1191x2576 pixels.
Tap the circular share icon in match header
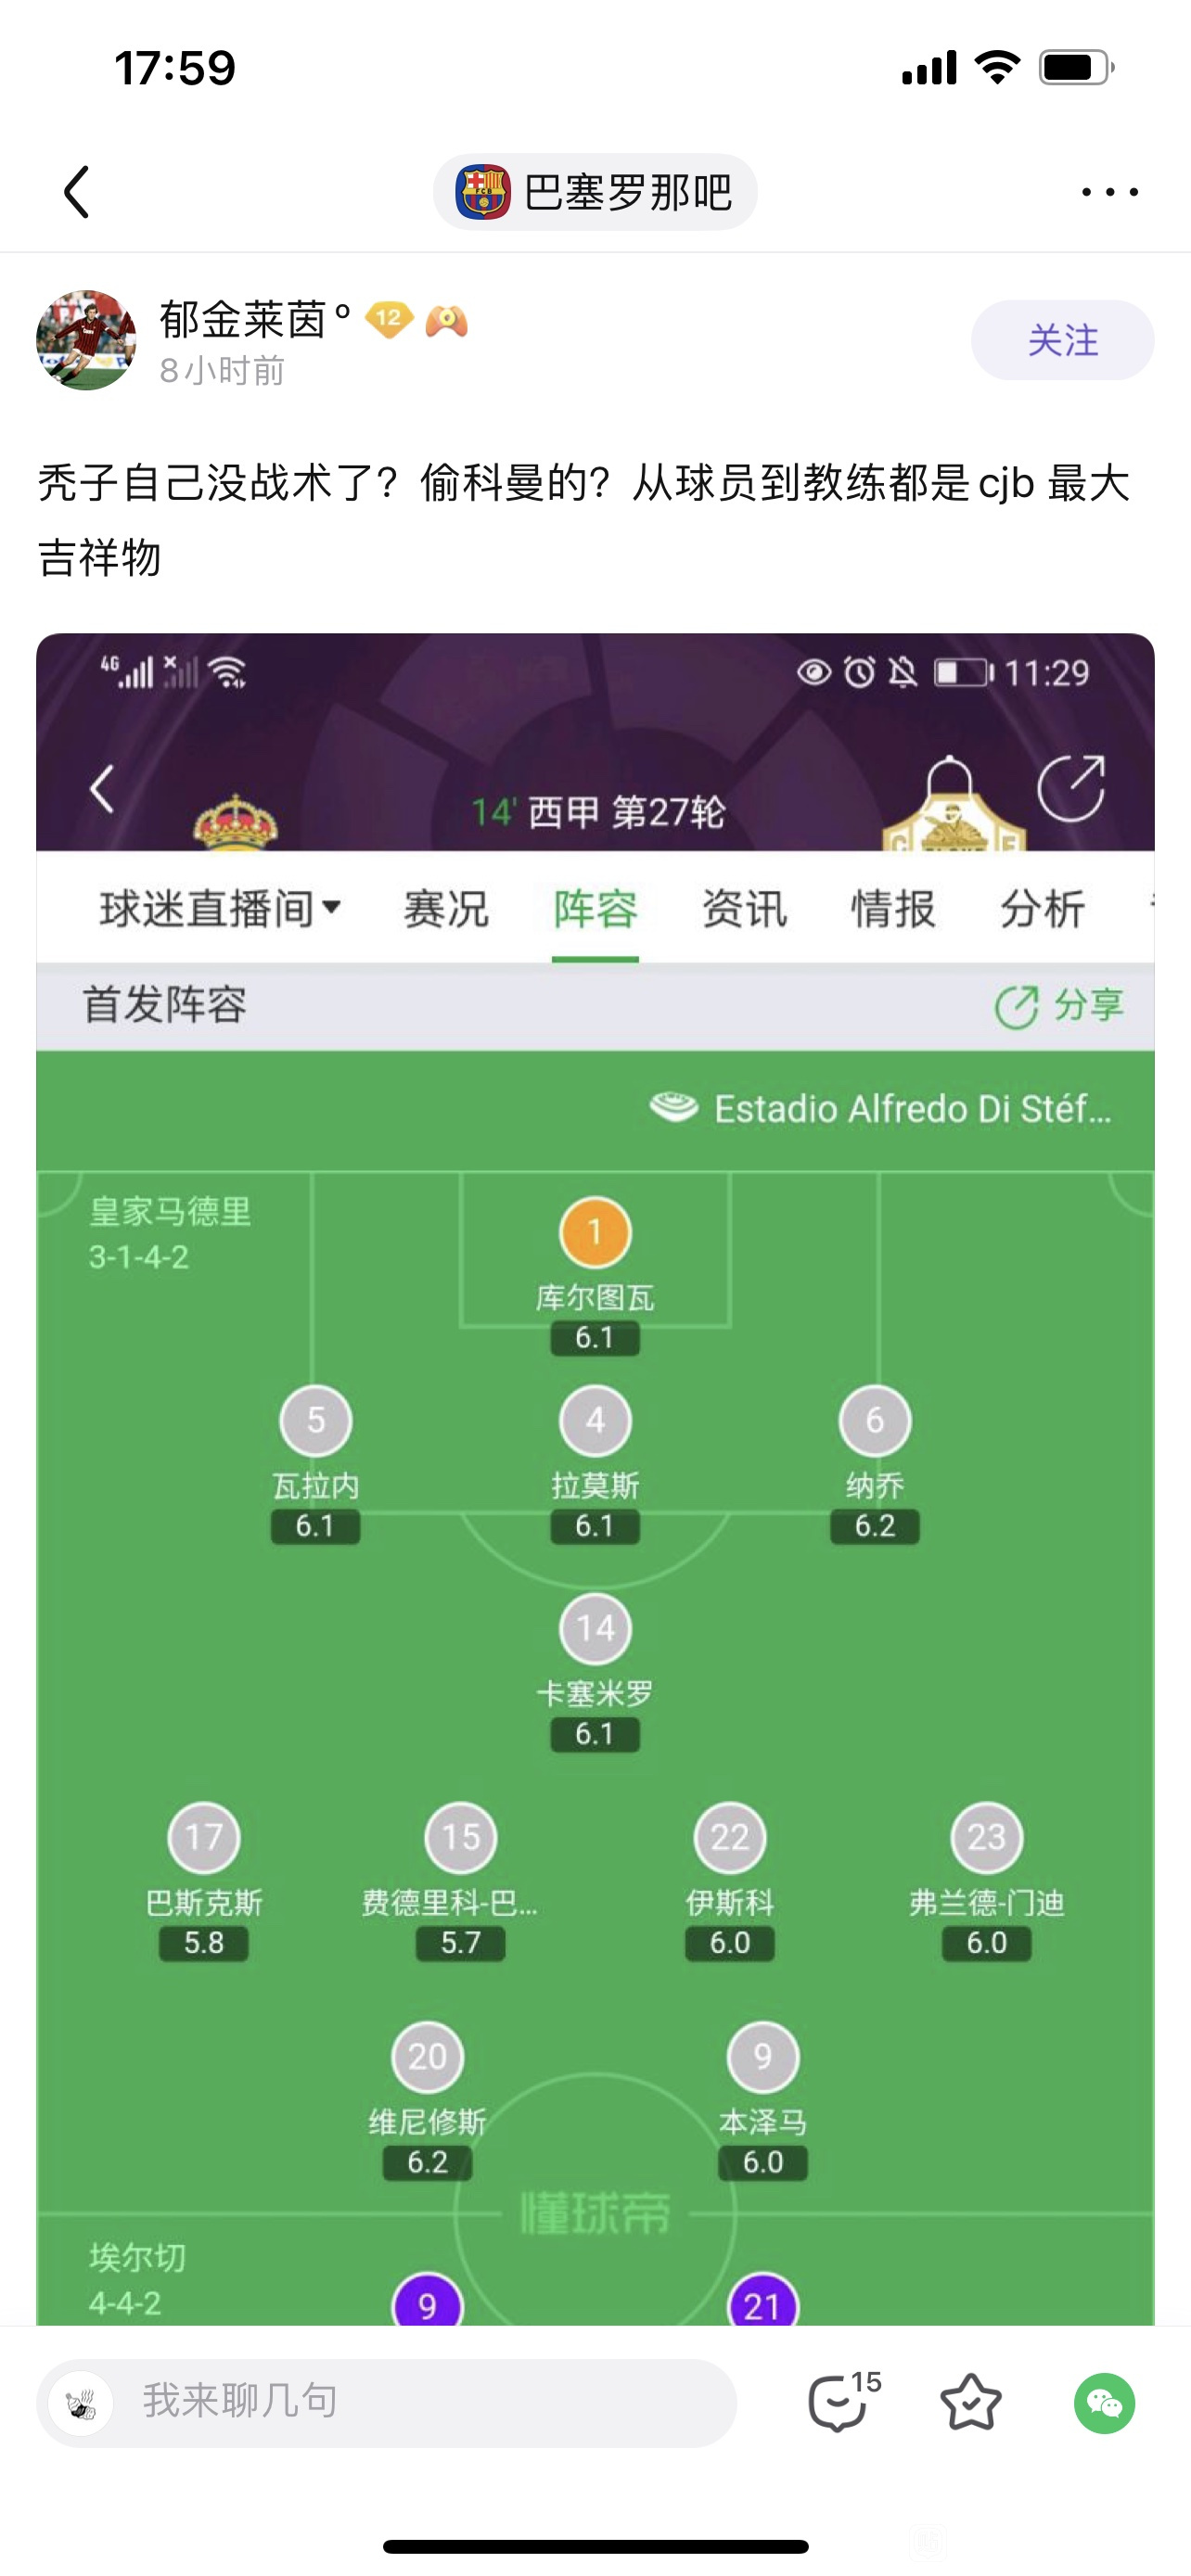click(1071, 788)
